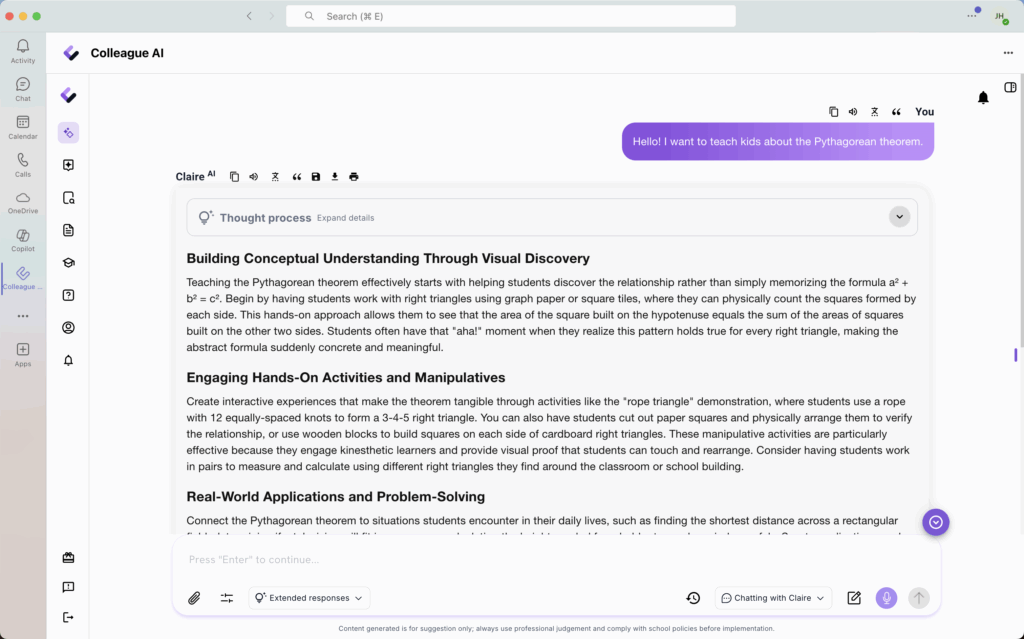Open the sign-out icon in sidebar
The height and width of the screenshot is (639, 1024).
click(x=68, y=617)
